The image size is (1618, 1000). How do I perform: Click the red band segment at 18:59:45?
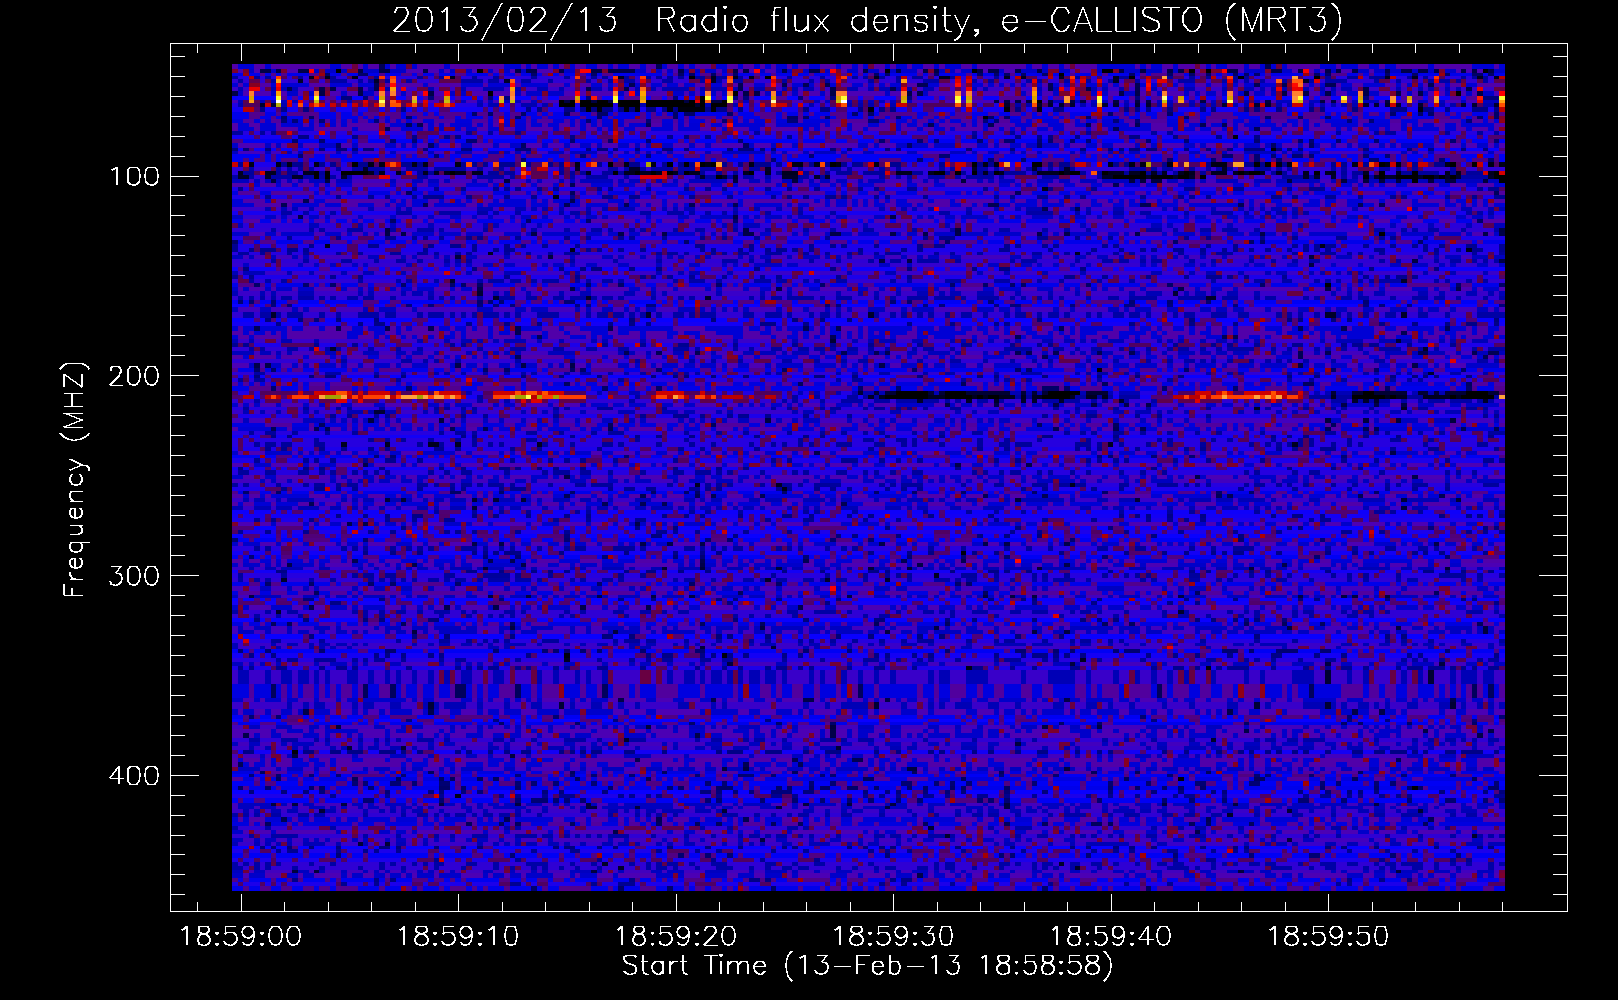pos(1238,397)
